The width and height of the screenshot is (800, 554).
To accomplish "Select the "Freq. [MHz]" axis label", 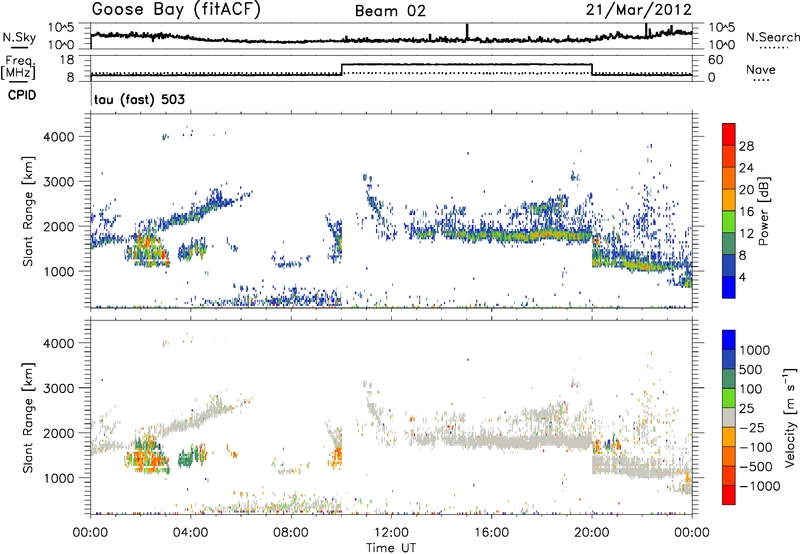I will click(19, 67).
